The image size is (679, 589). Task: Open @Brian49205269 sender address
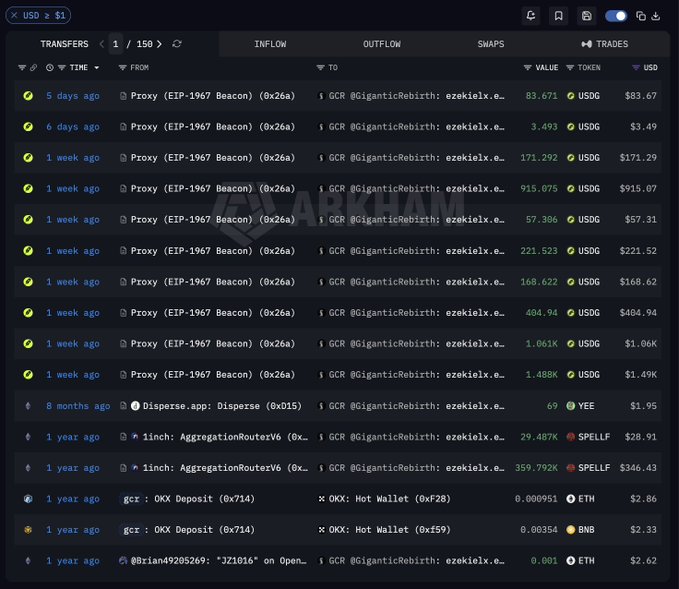[x=218, y=561]
